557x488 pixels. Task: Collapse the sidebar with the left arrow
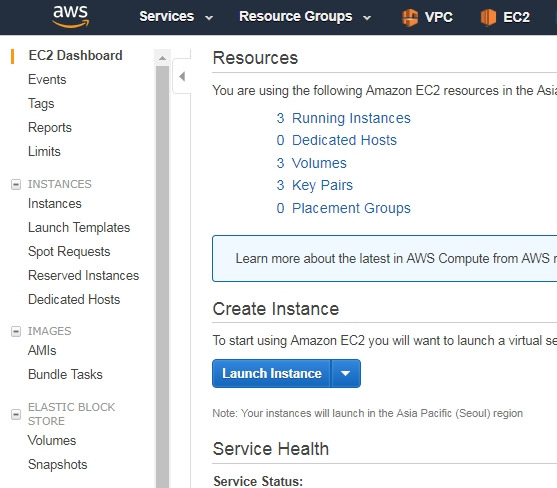click(182, 76)
